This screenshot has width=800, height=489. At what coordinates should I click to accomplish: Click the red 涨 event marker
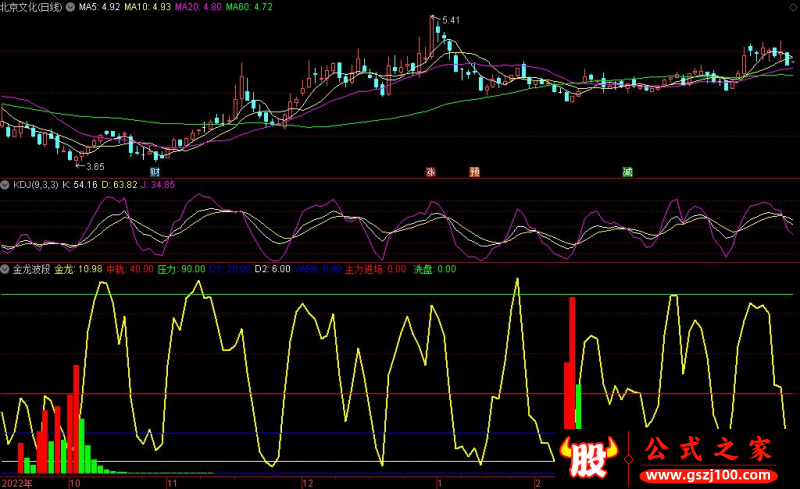431,171
